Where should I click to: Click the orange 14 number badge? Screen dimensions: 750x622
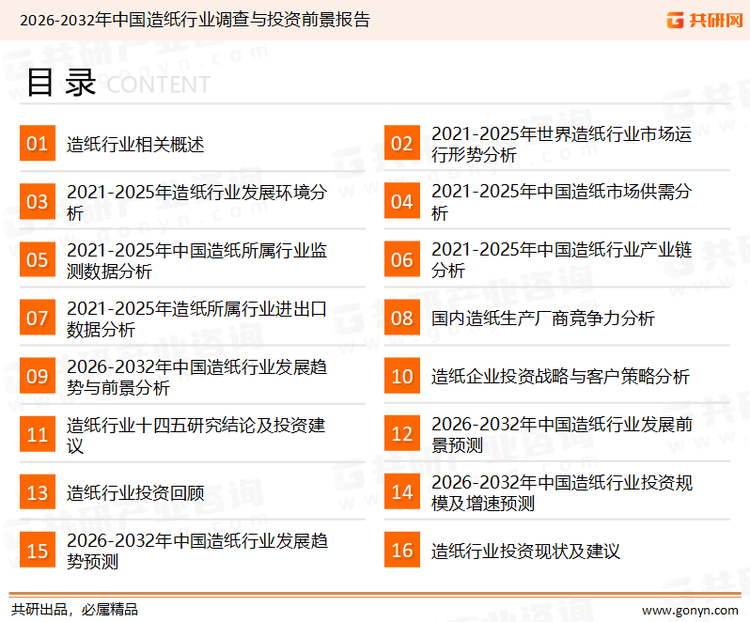[402, 492]
